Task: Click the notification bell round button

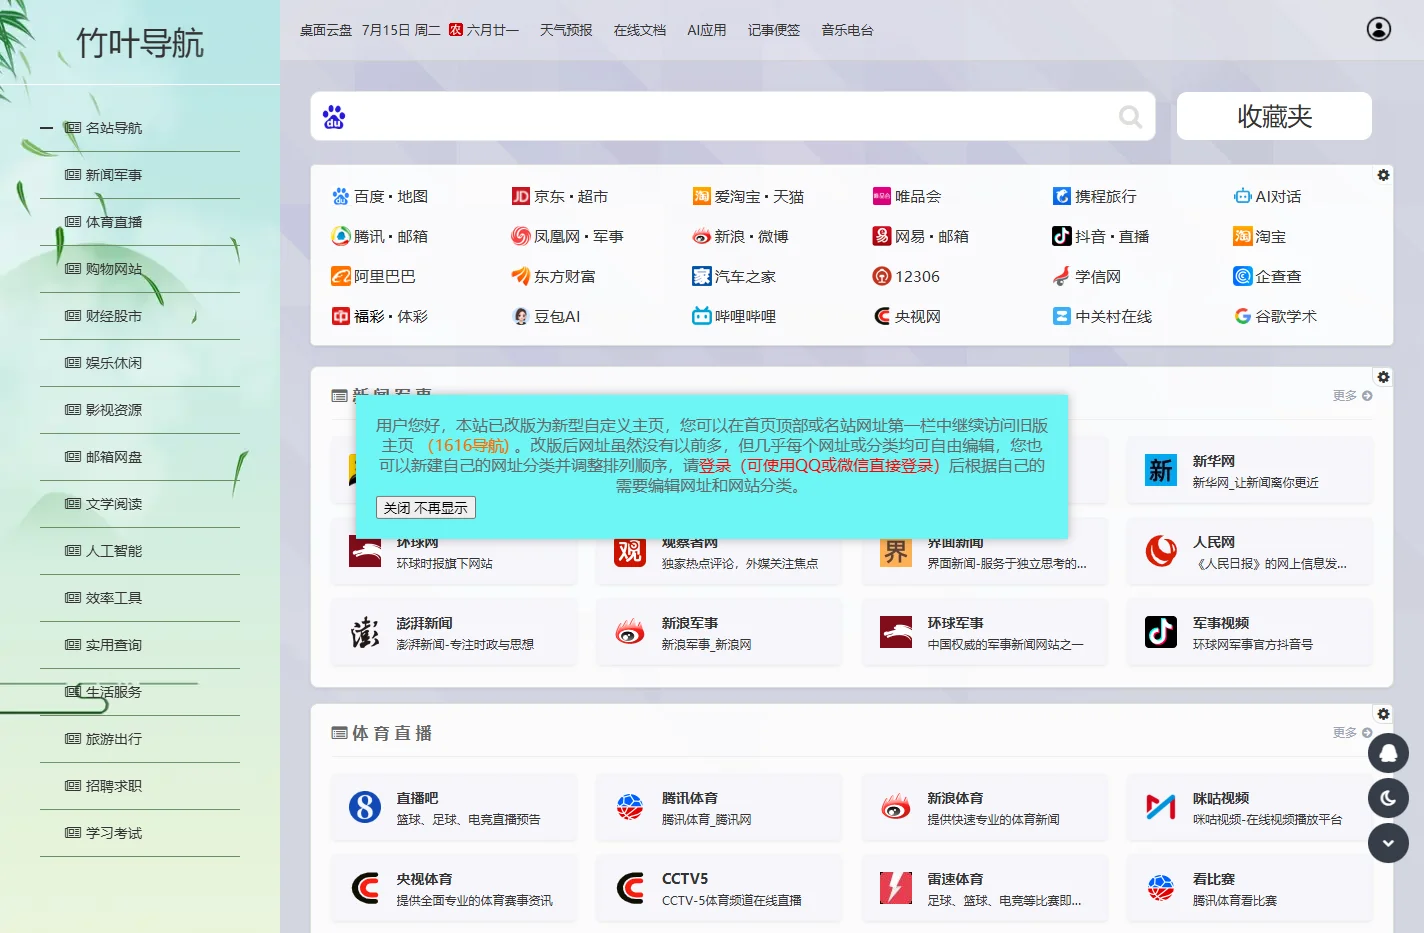Action: (x=1388, y=753)
